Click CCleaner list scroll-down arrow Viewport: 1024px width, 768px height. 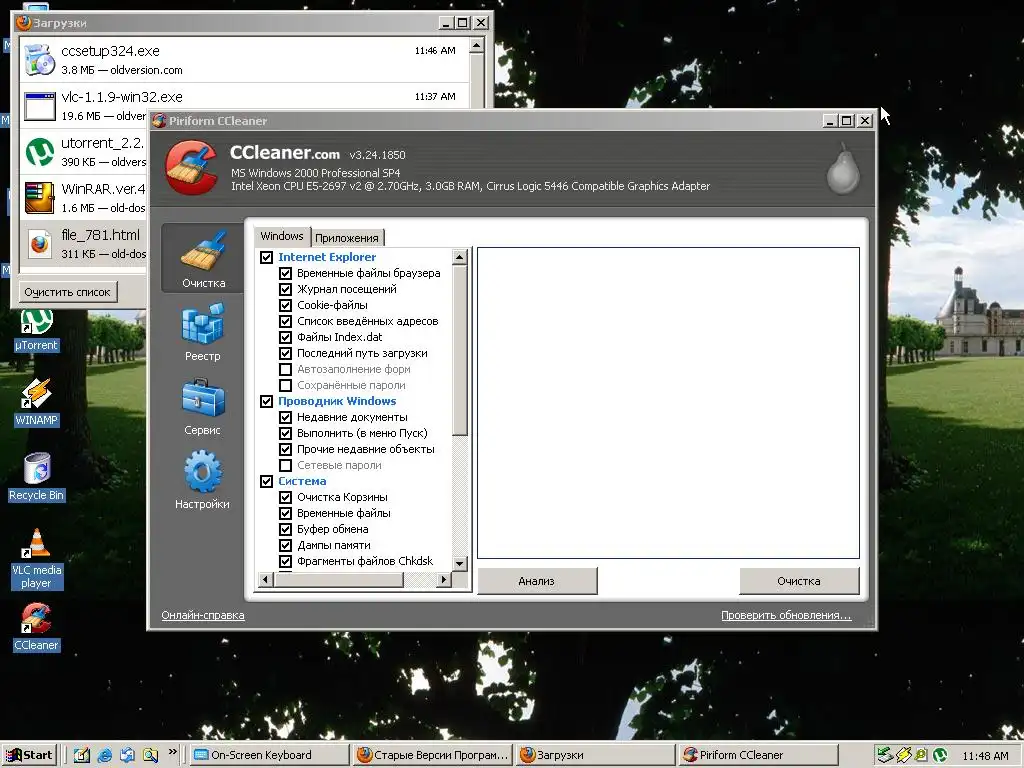point(460,563)
